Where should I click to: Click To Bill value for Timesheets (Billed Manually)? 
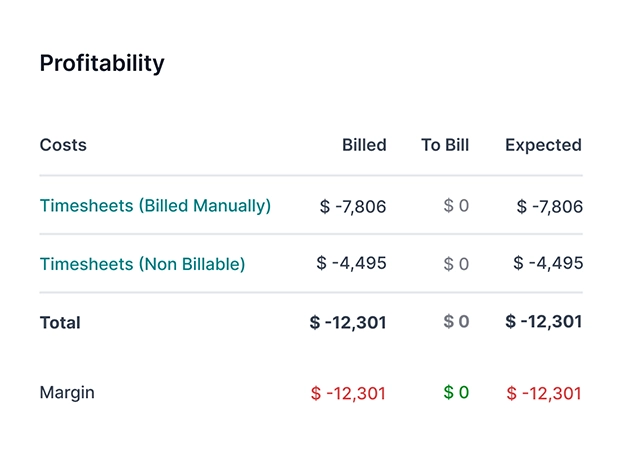456,206
